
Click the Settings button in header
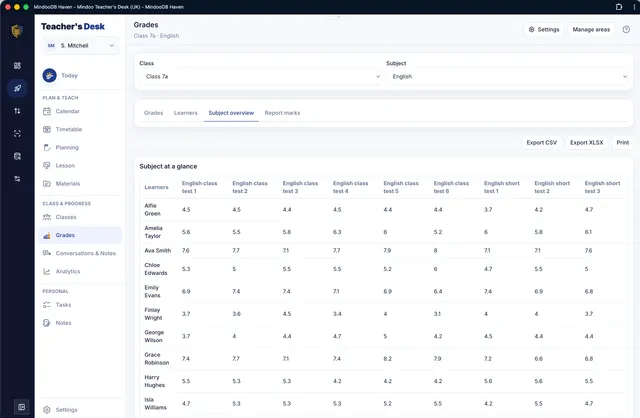pos(544,29)
